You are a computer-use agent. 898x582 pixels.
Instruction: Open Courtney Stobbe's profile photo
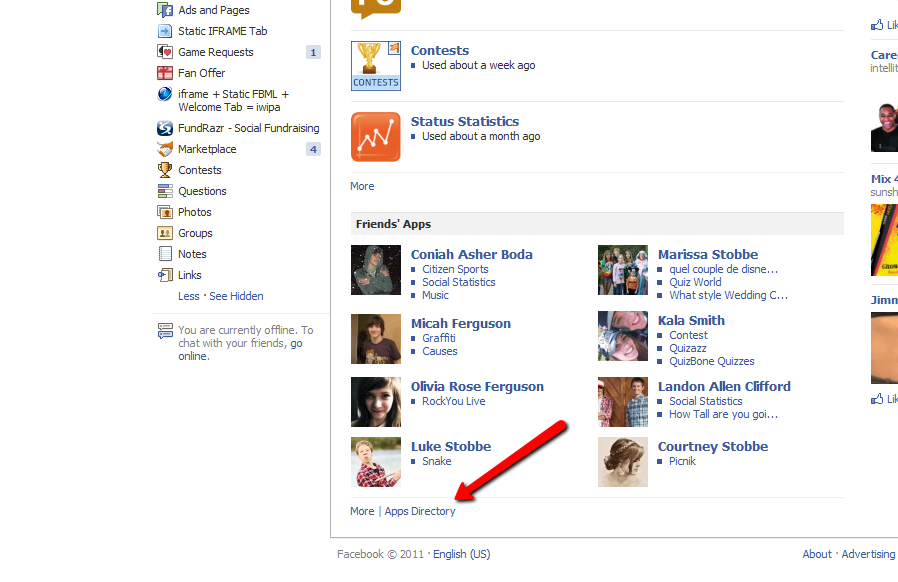pyautogui.click(x=623, y=462)
